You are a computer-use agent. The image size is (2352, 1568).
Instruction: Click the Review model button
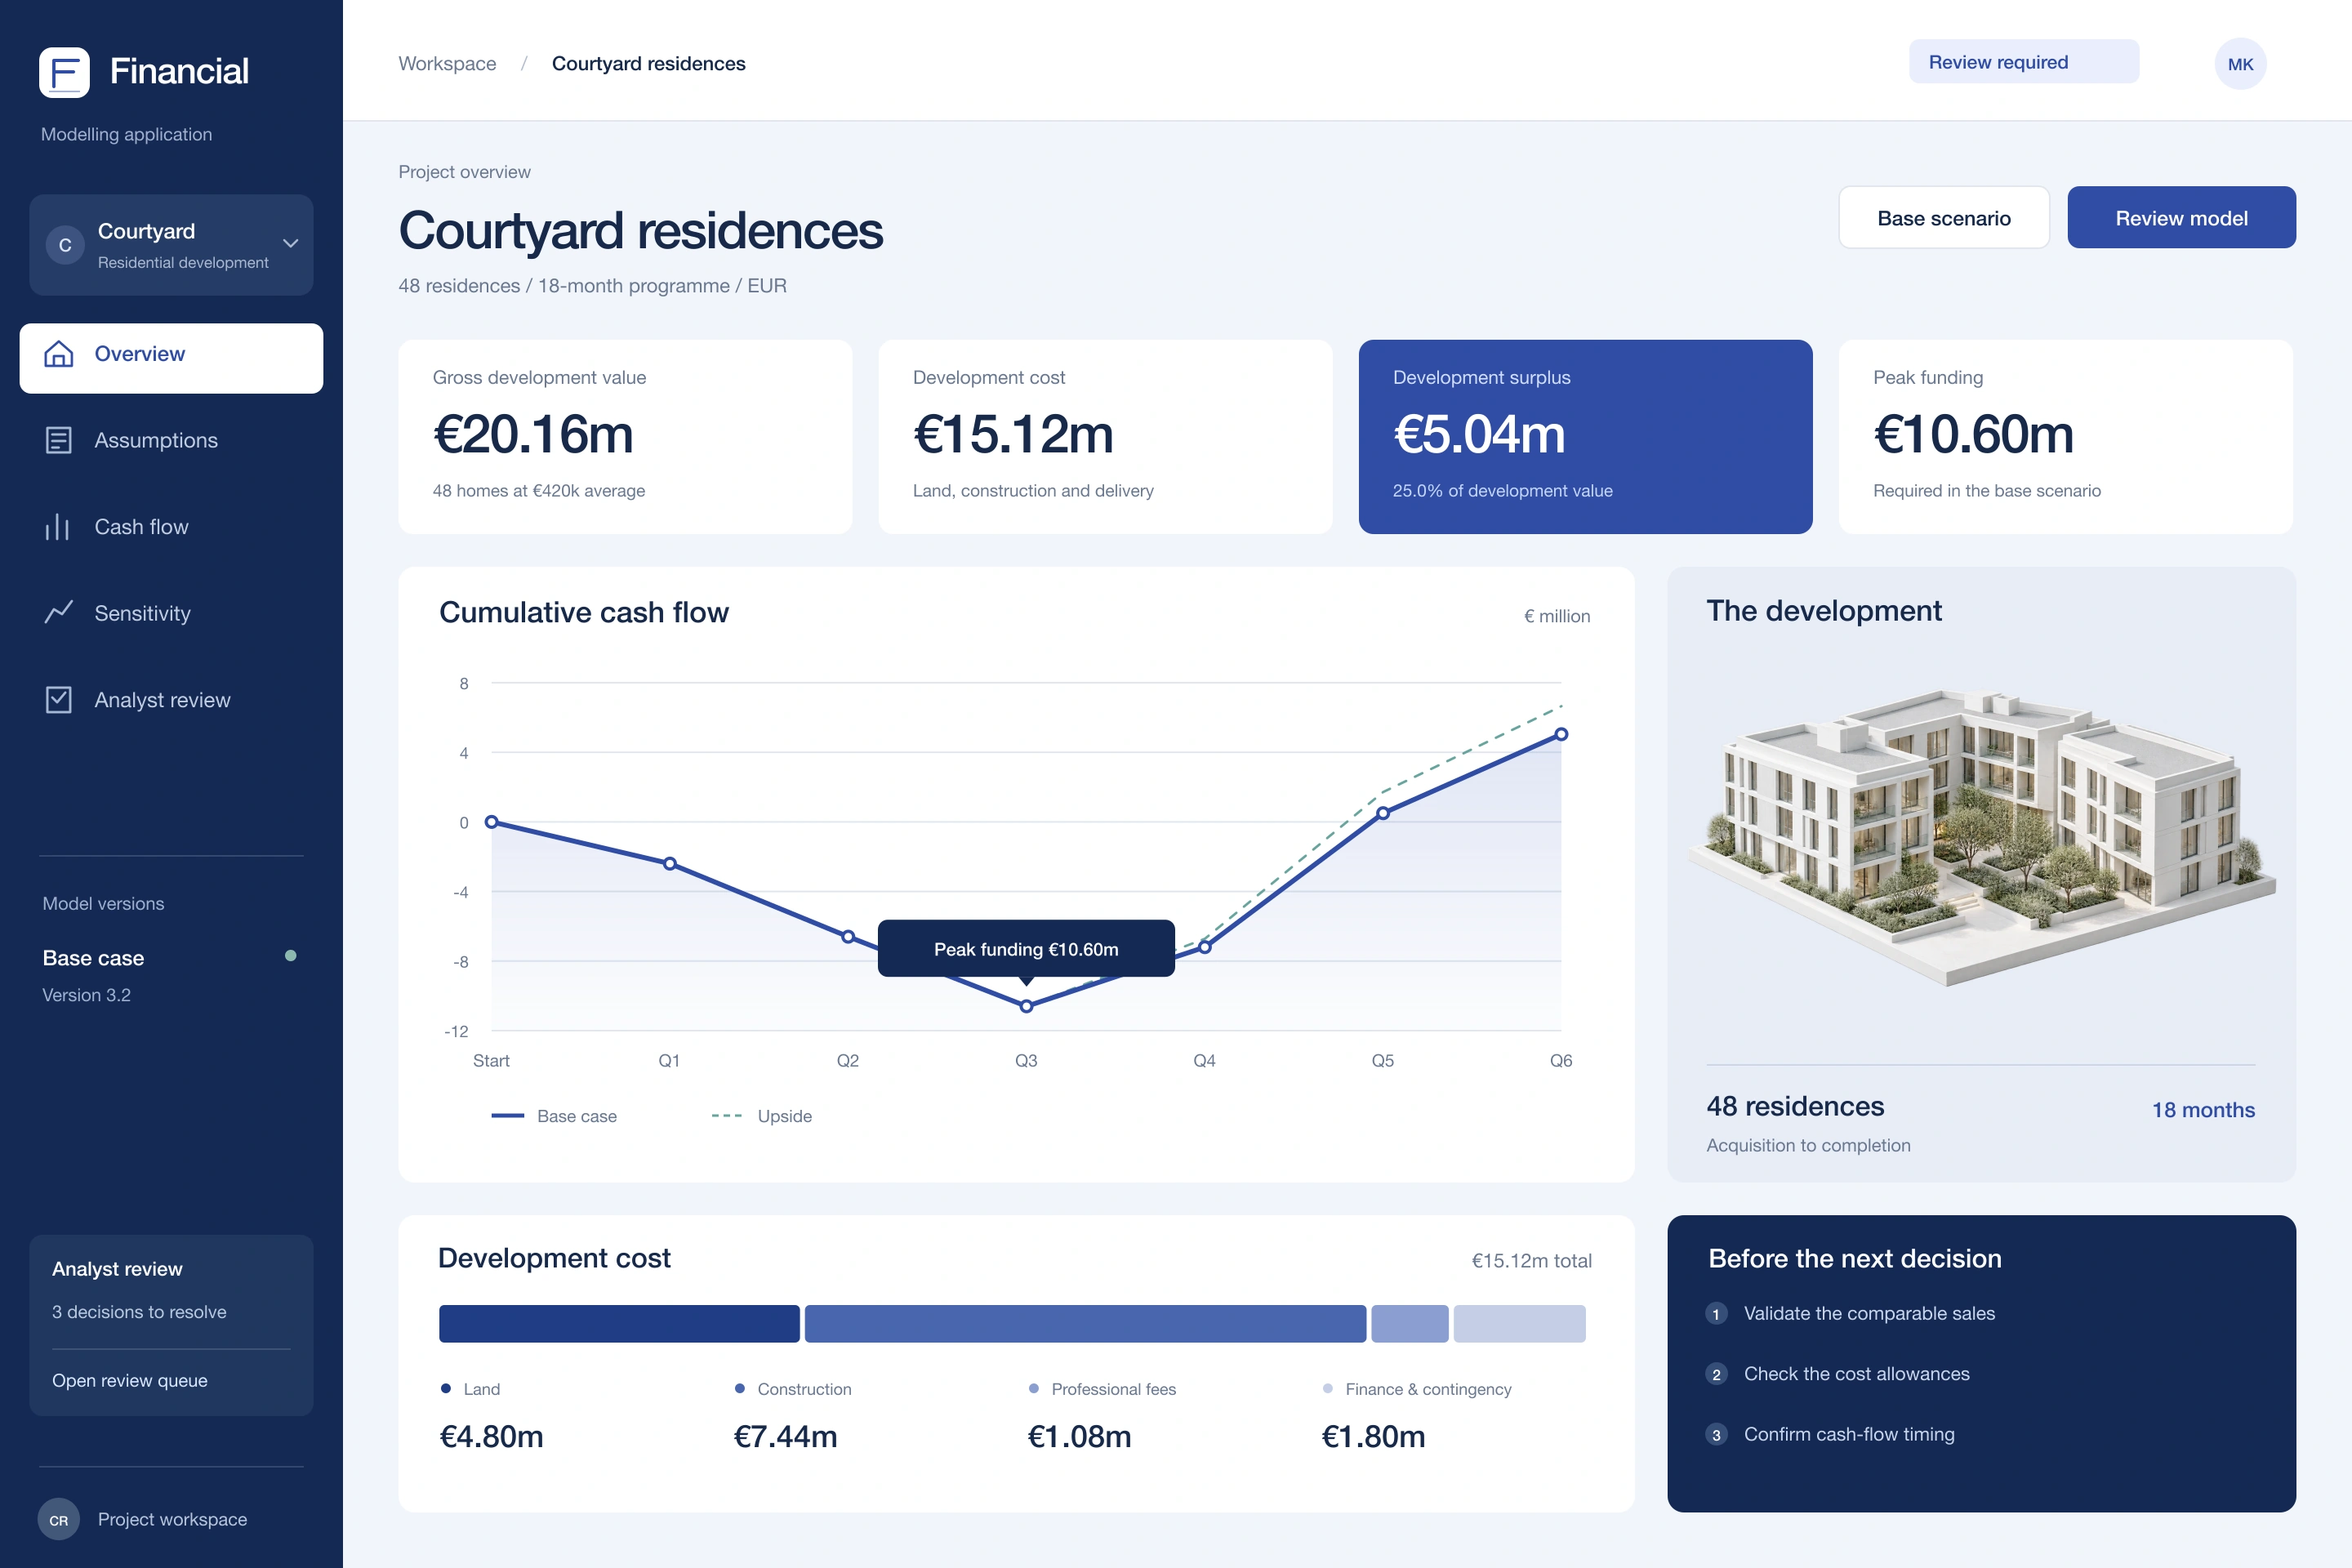click(2181, 218)
